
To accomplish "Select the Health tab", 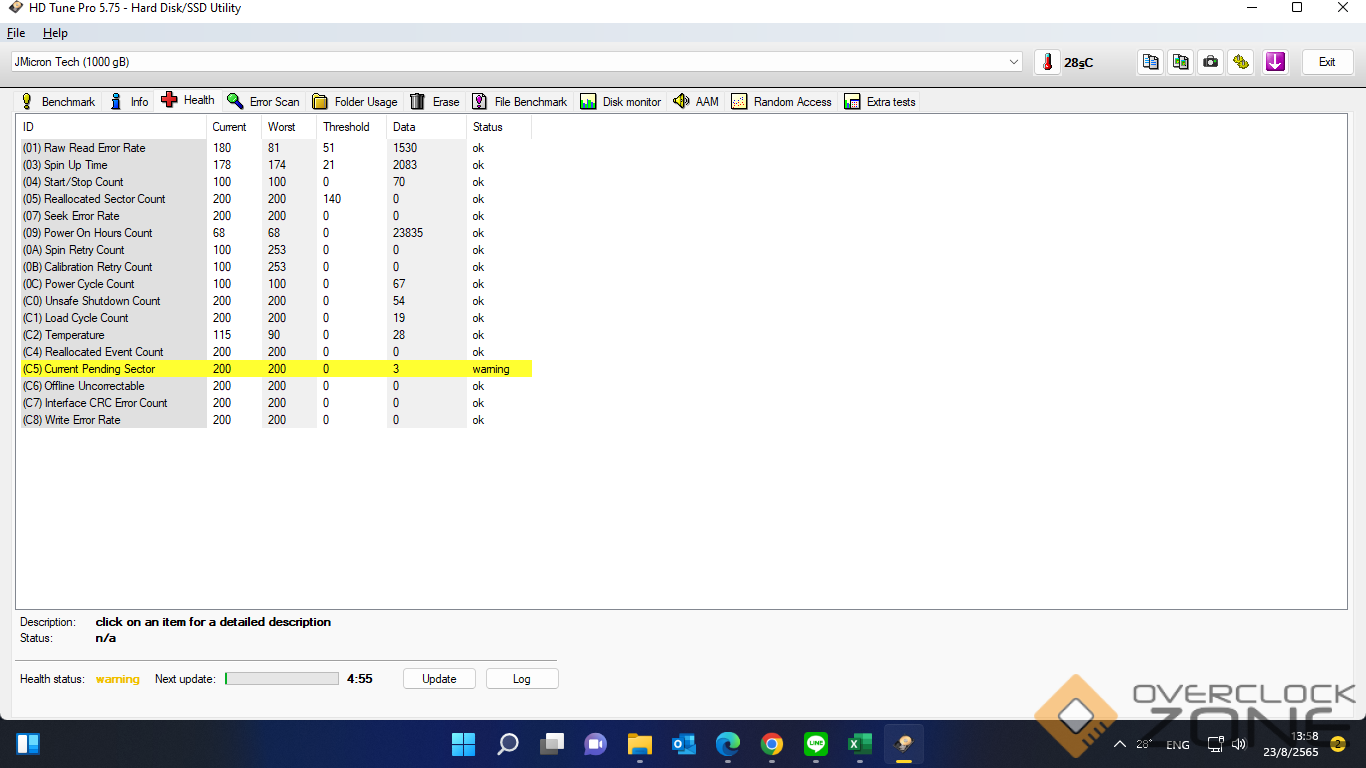I will coord(188,100).
